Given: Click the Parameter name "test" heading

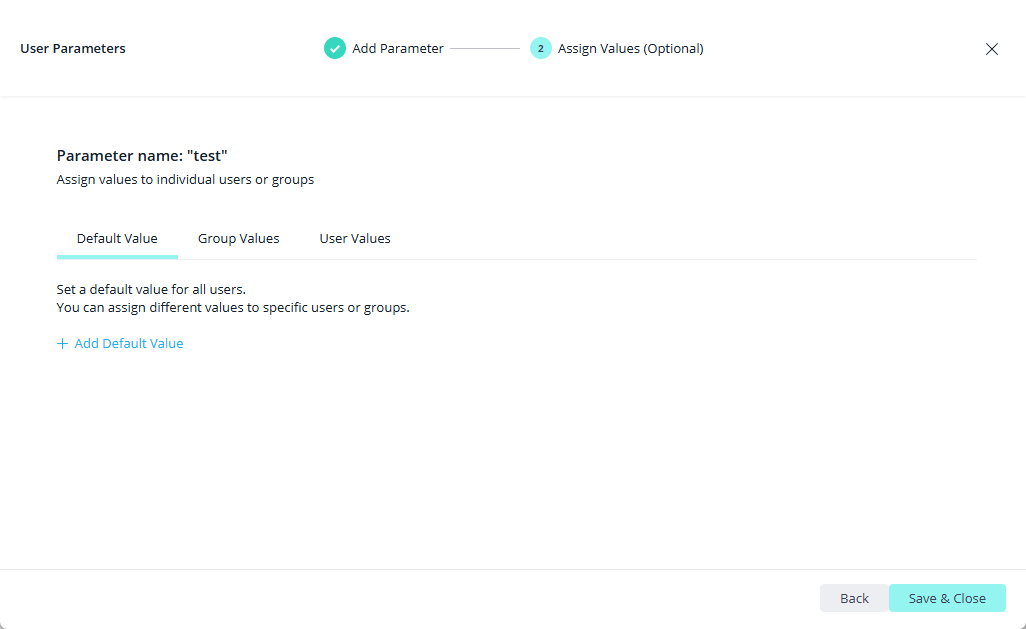Looking at the screenshot, I should click(x=142, y=156).
